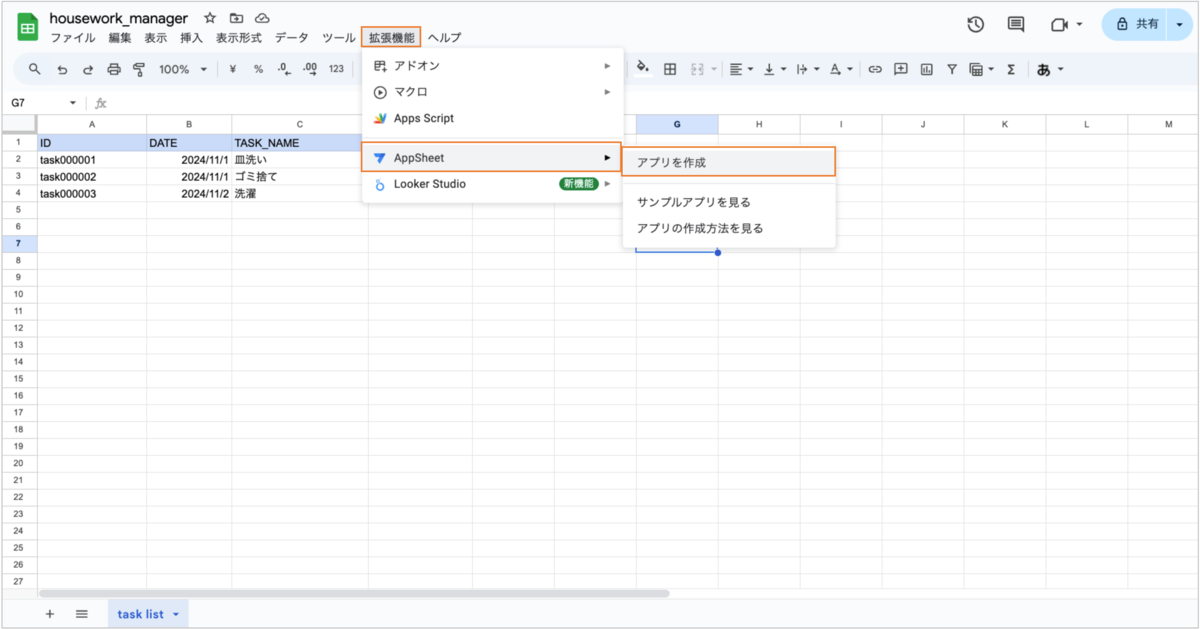The height and width of the screenshot is (629, 1200).
Task: Open the horizontal align dropdown
Action: [x=742, y=69]
